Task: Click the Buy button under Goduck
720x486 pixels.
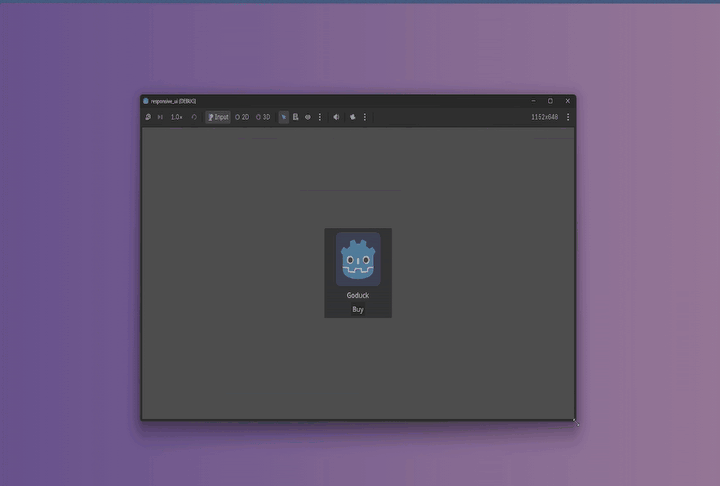Action: coord(358,310)
